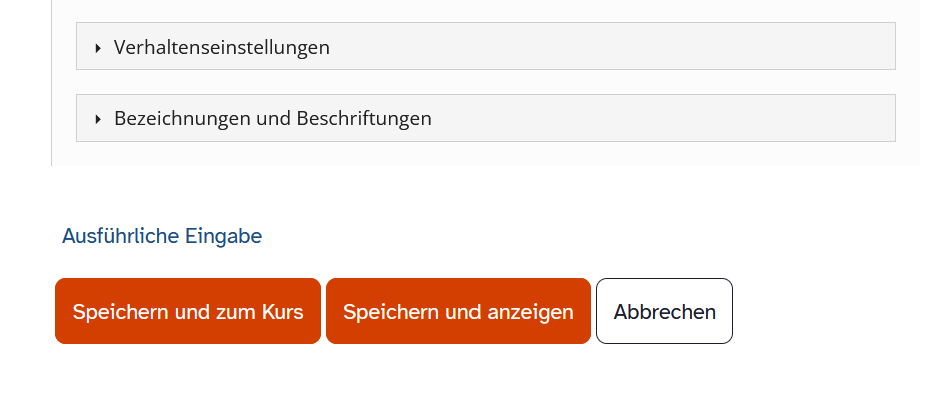
Task: Click the triangle icon beside Bezeichnungen und Beschriftungen
Action: pos(98,119)
